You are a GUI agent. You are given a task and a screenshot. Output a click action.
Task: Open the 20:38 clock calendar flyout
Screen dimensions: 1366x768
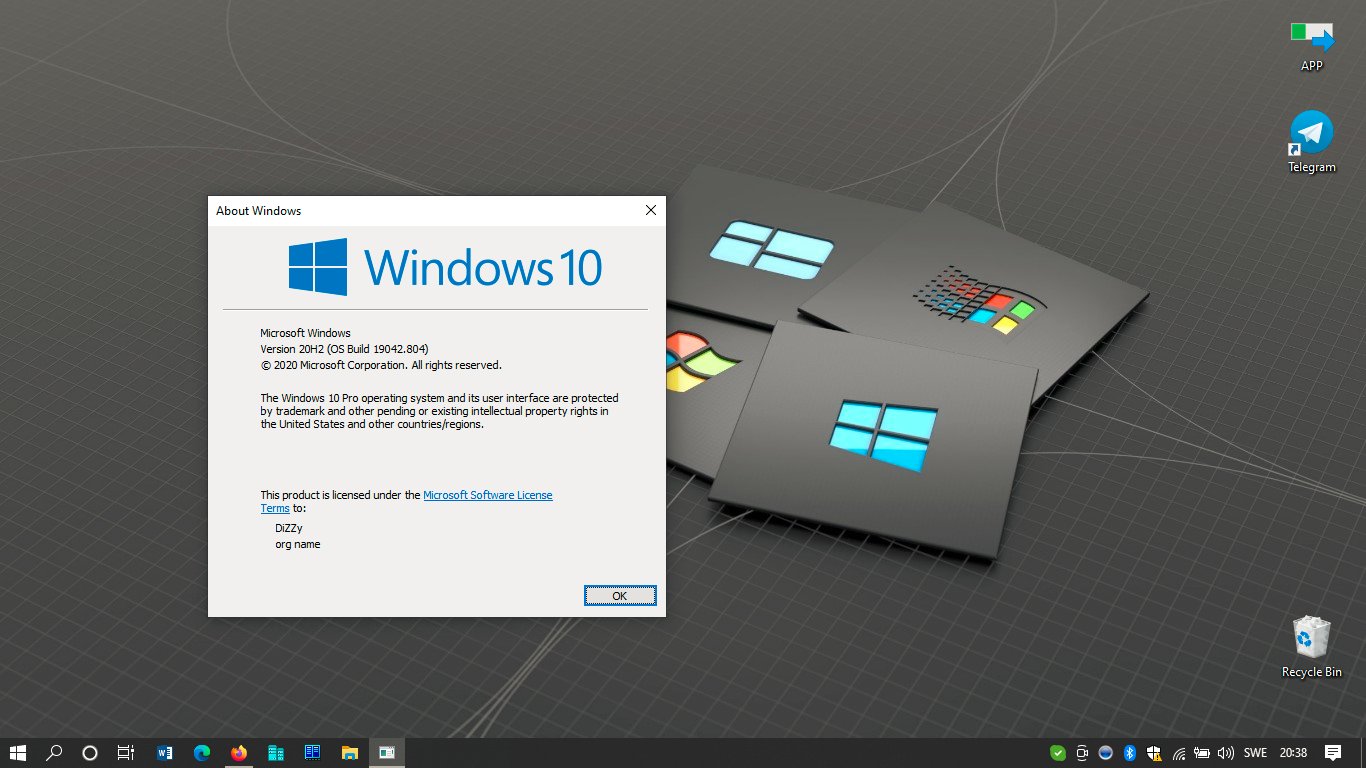(x=1293, y=753)
